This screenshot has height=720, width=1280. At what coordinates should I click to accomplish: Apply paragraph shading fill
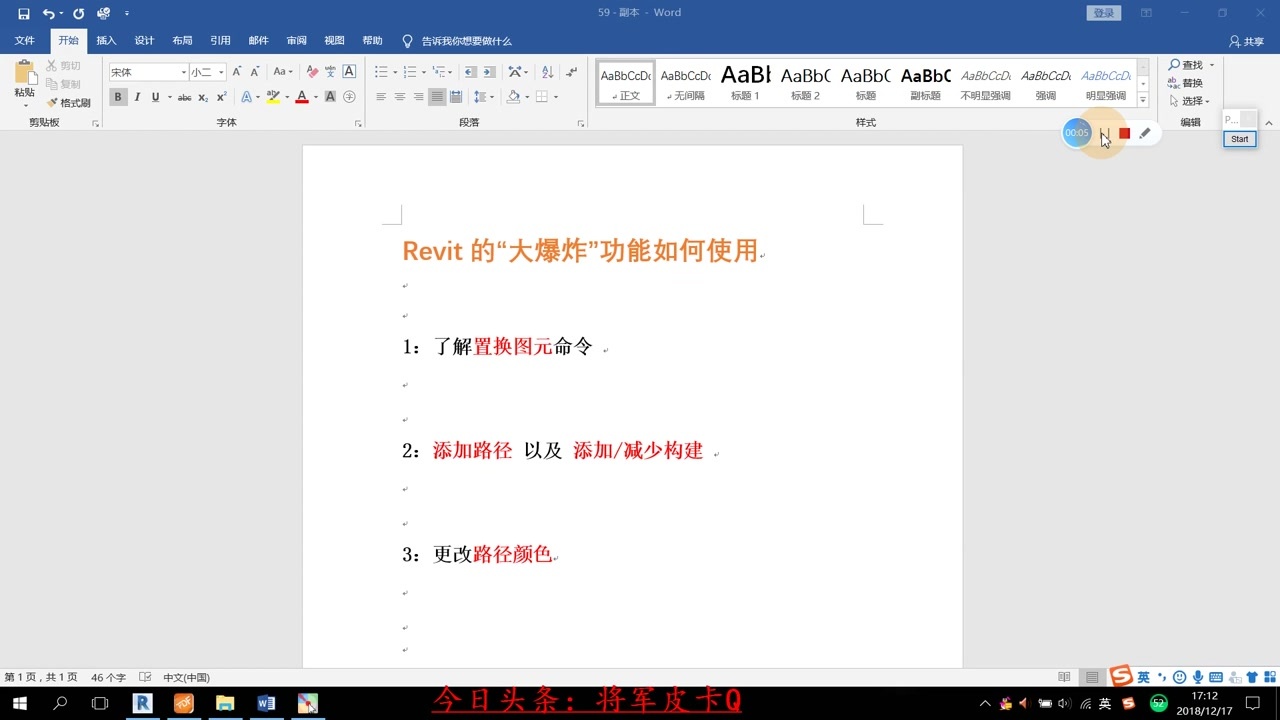[x=513, y=97]
